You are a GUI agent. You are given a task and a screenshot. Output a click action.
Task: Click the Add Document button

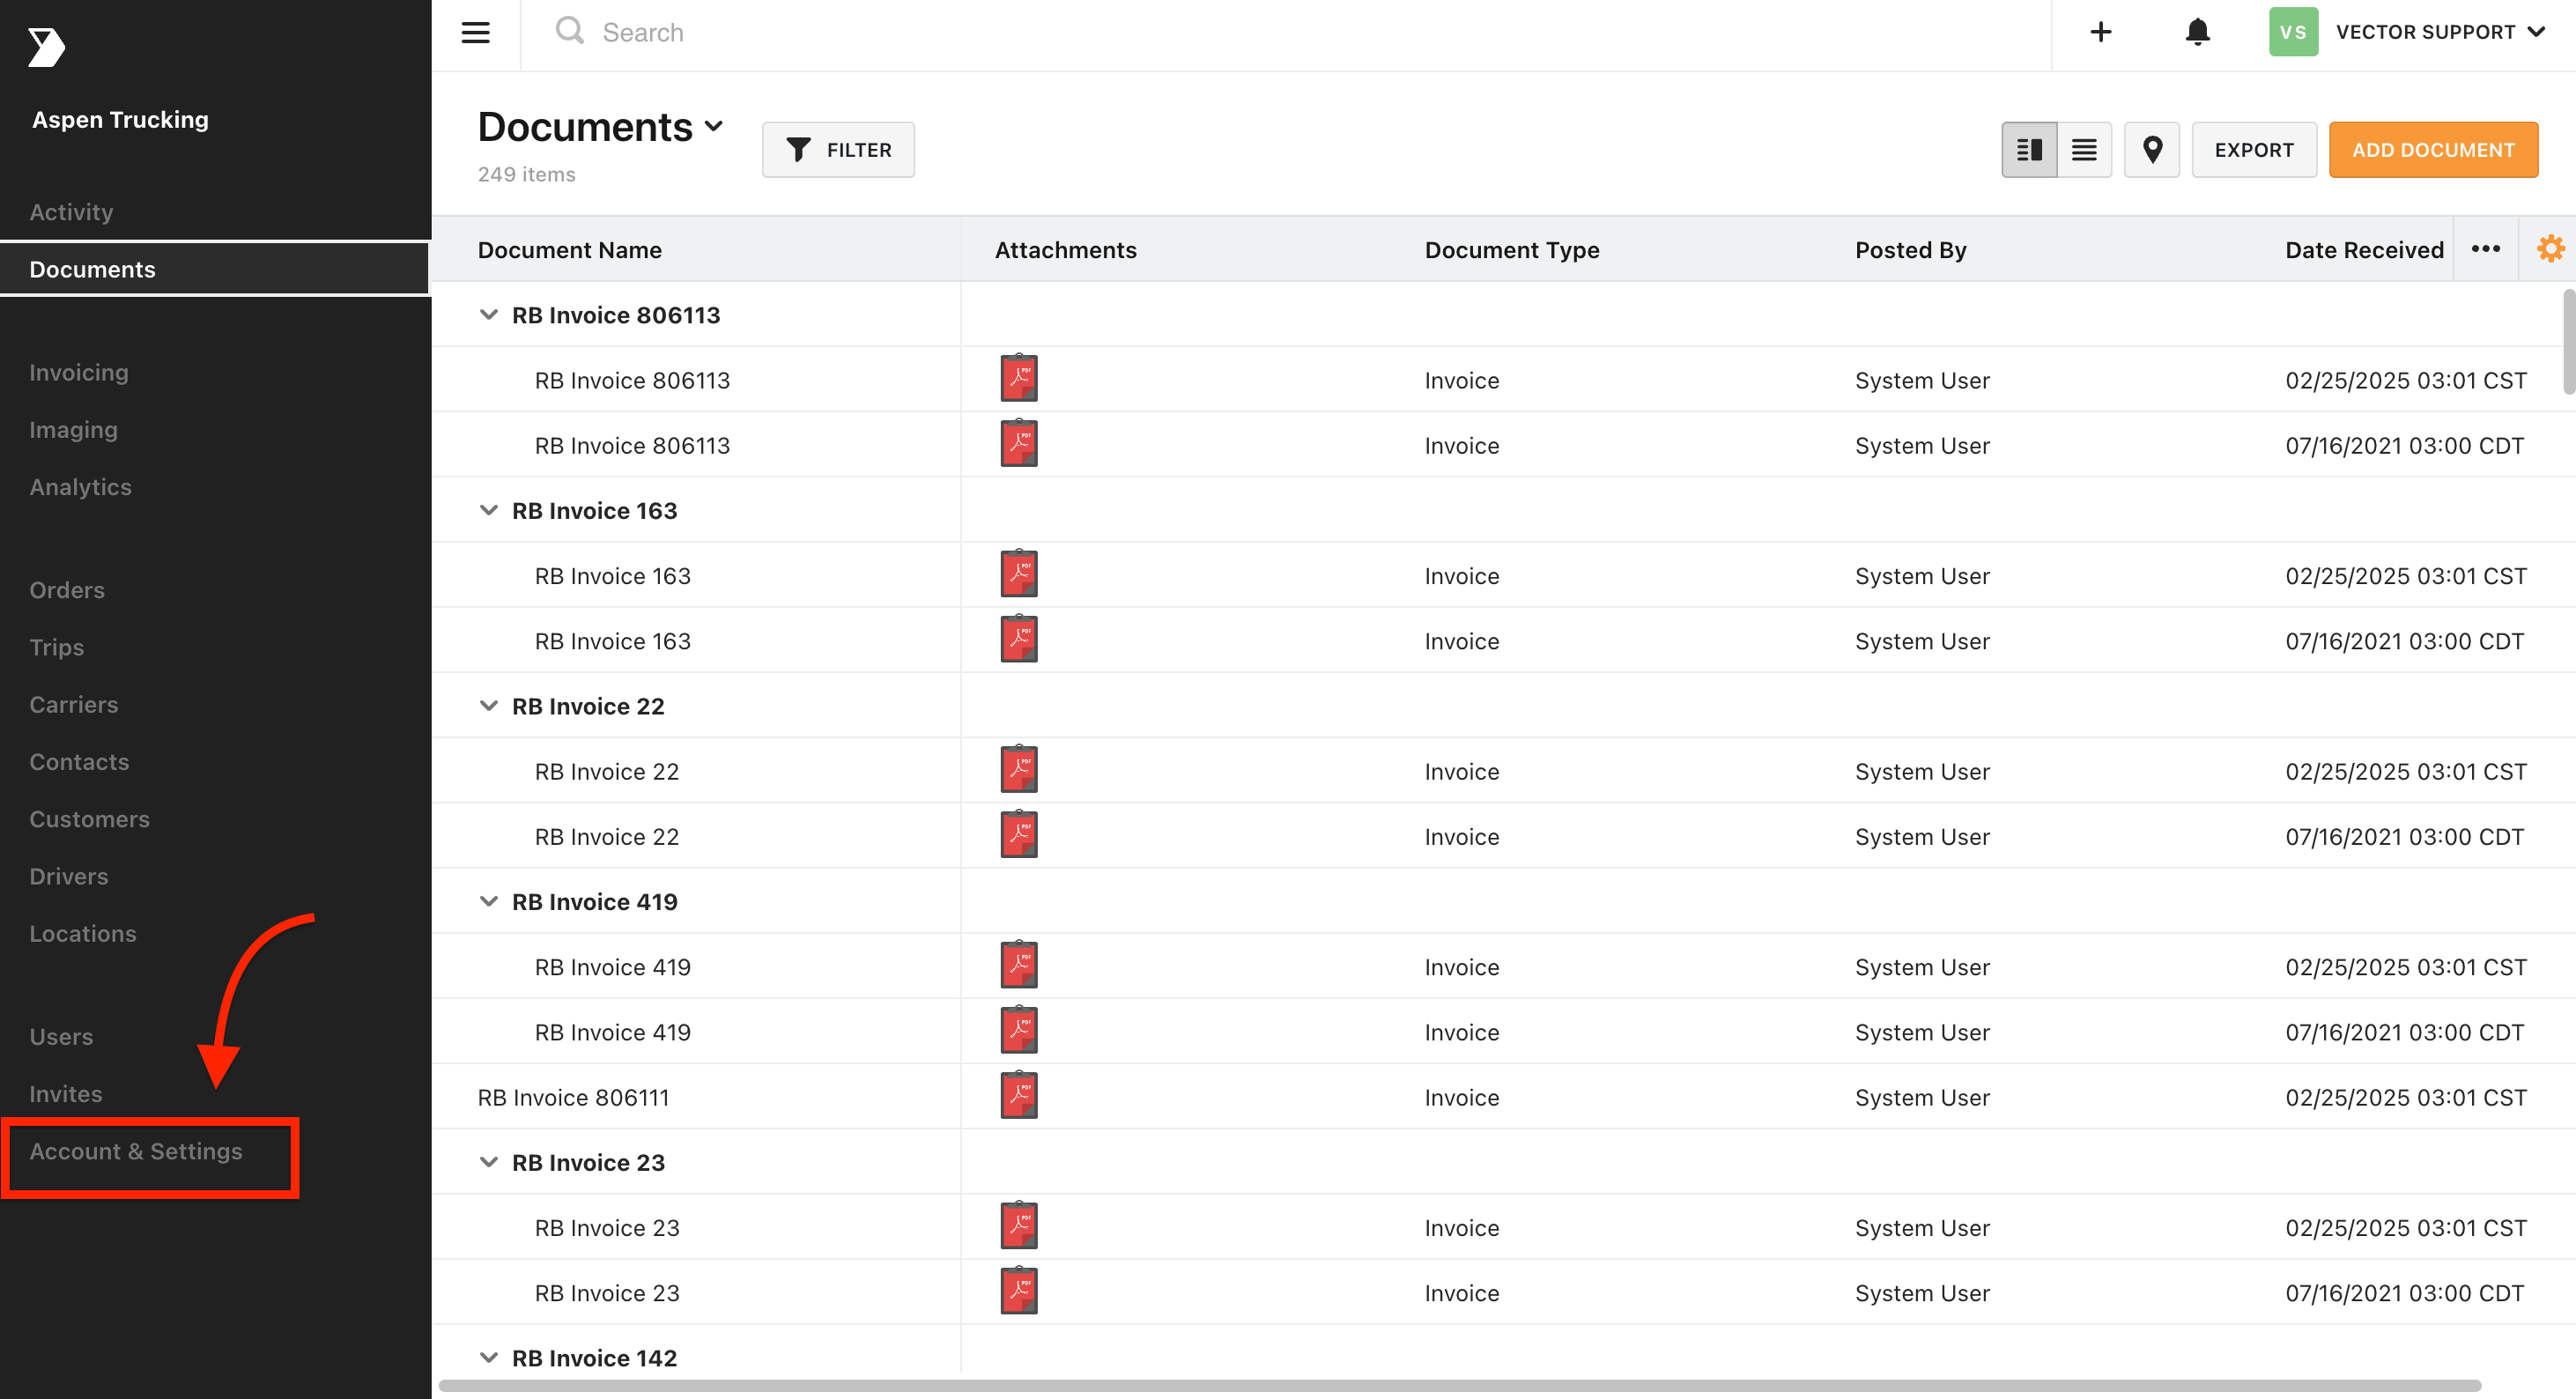2432,150
